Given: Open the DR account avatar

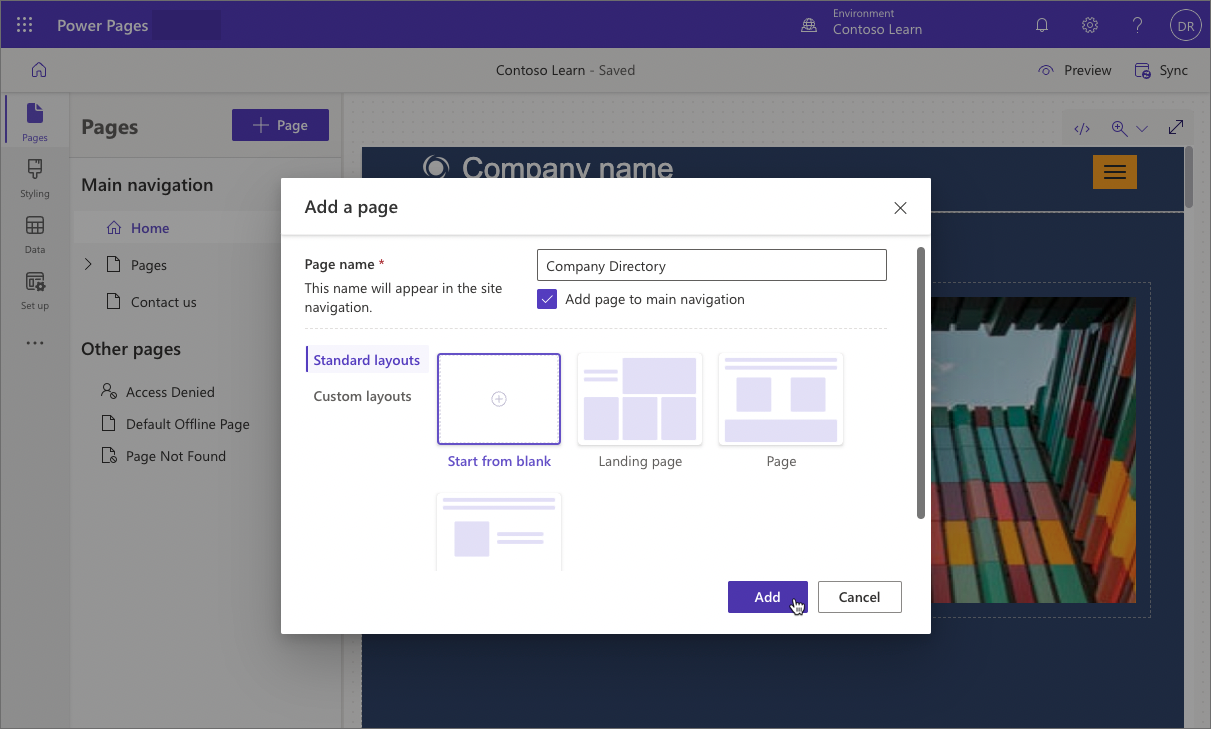Looking at the screenshot, I should click(1185, 26).
